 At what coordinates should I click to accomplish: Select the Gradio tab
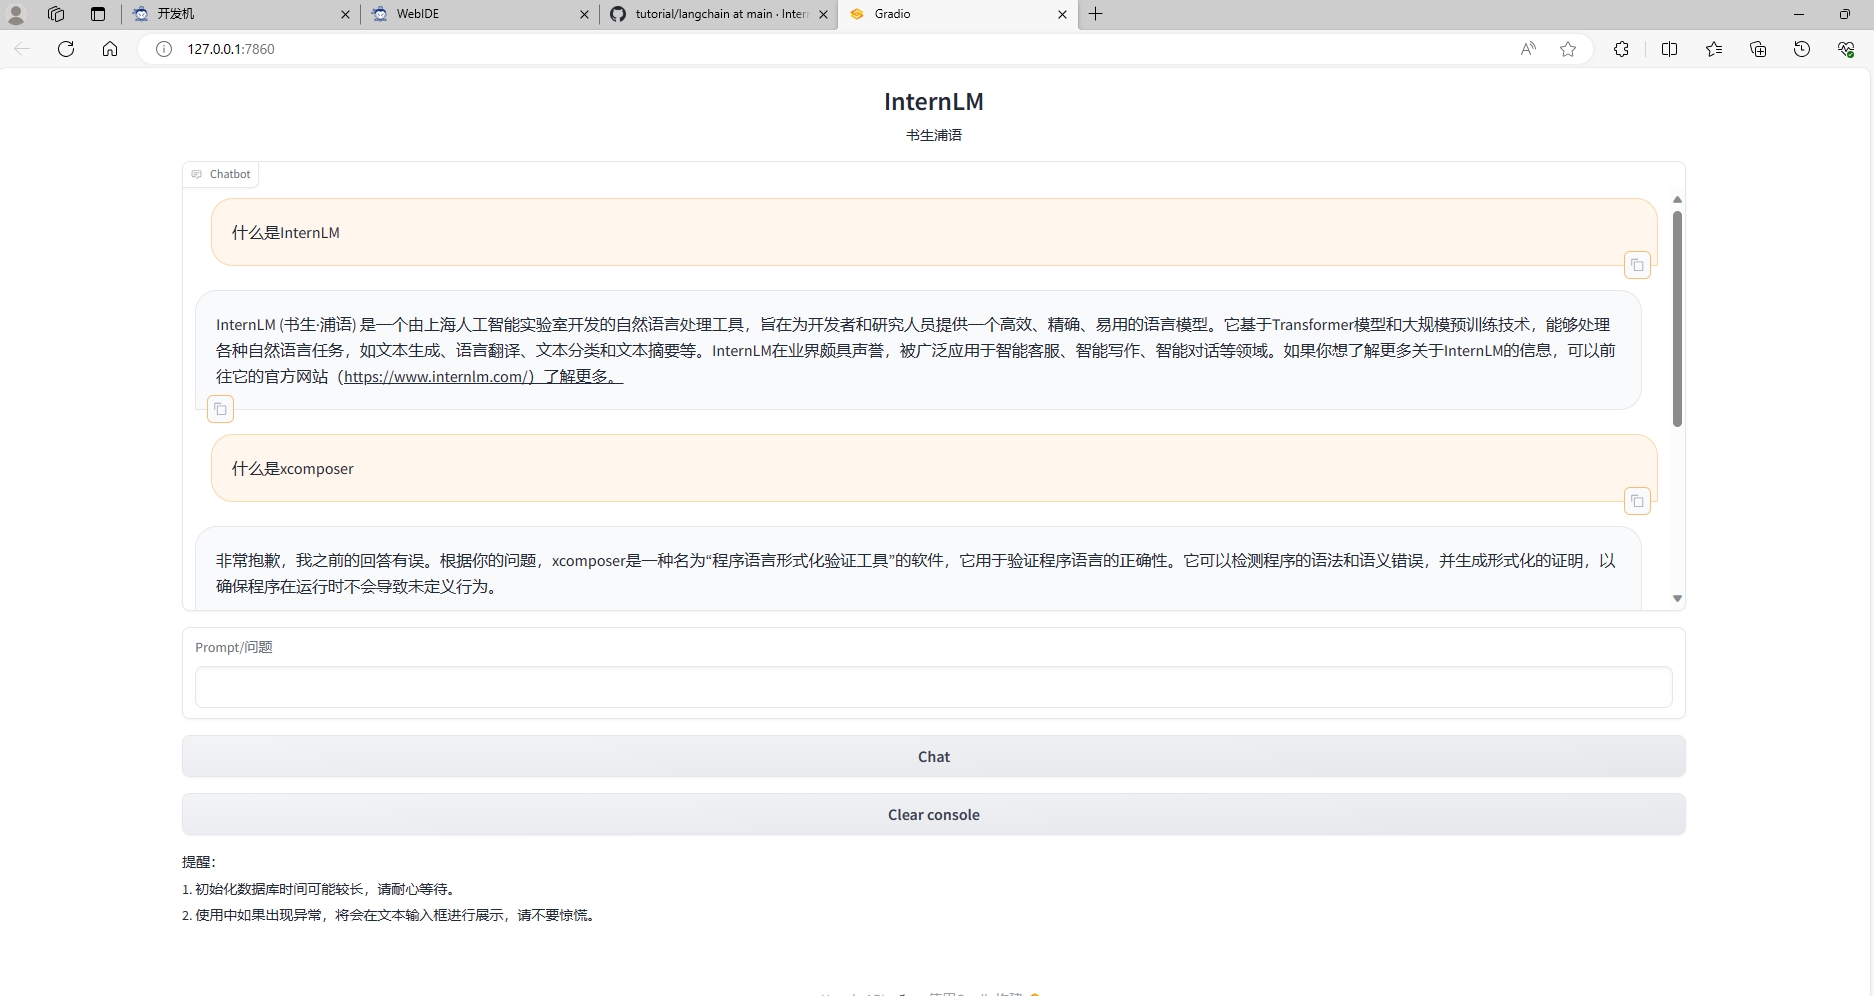tap(957, 14)
